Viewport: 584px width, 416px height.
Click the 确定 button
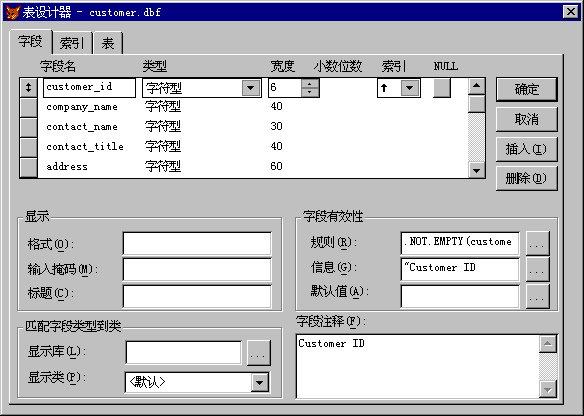coord(527,89)
